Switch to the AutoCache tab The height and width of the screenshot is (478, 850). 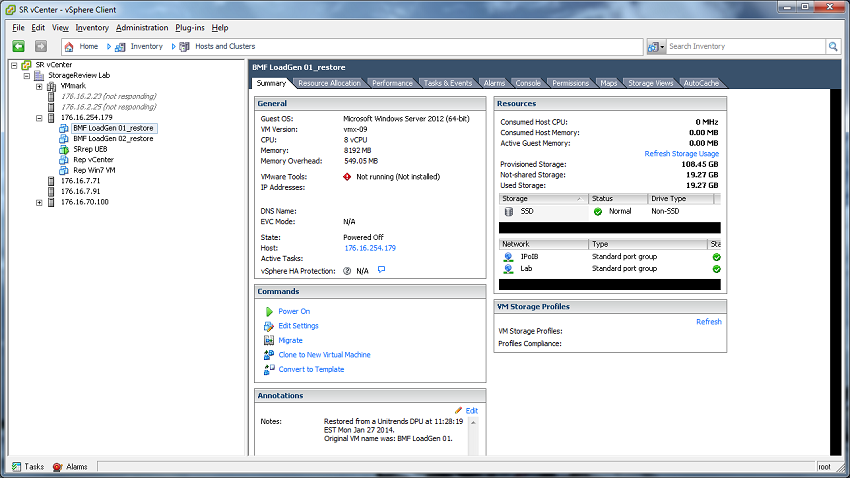(701, 83)
